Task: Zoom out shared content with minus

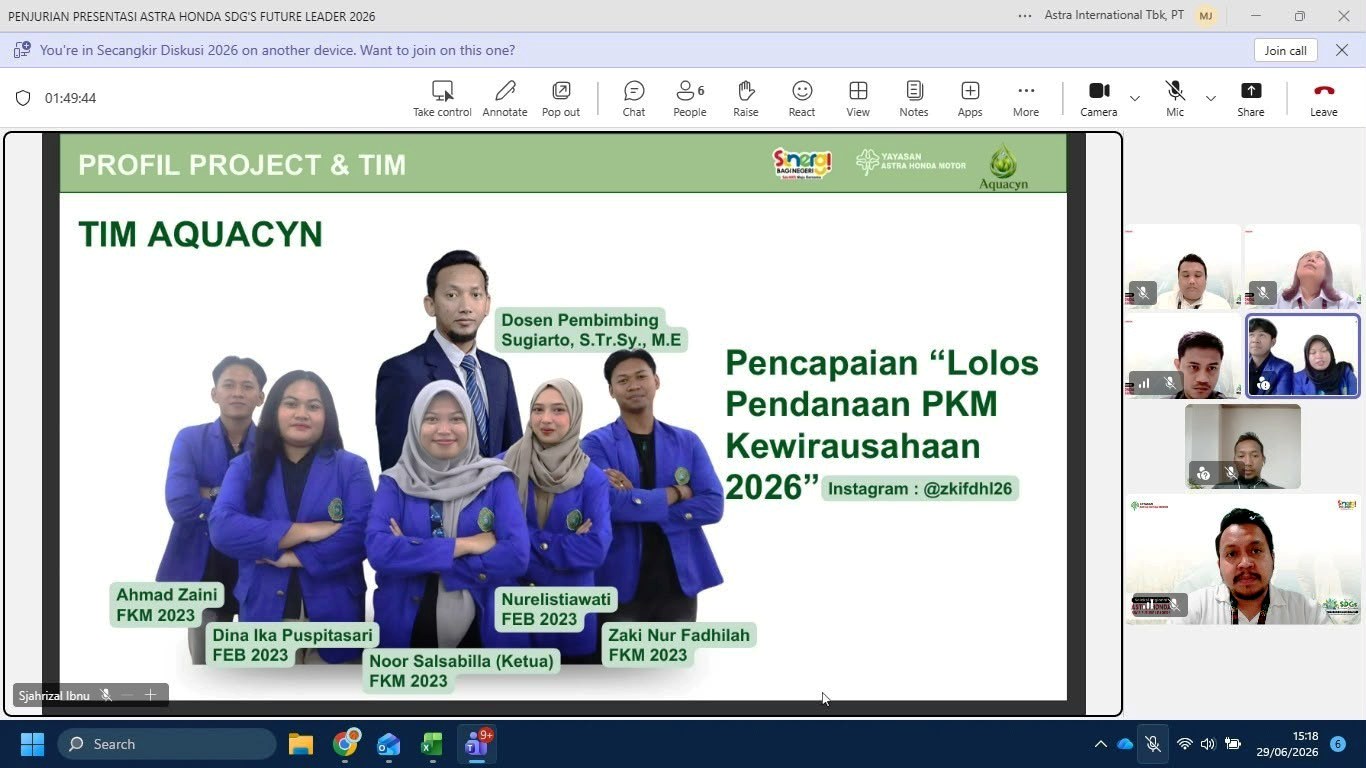Action: click(x=127, y=695)
